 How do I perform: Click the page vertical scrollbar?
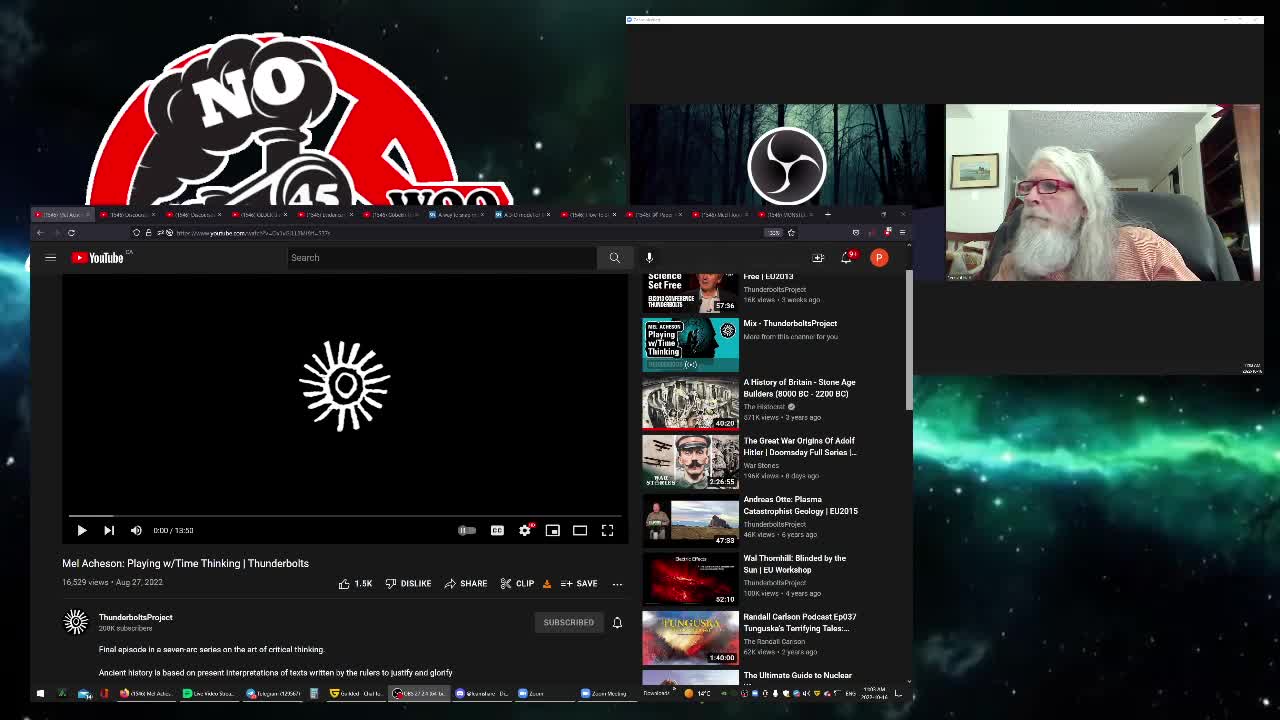click(x=908, y=340)
